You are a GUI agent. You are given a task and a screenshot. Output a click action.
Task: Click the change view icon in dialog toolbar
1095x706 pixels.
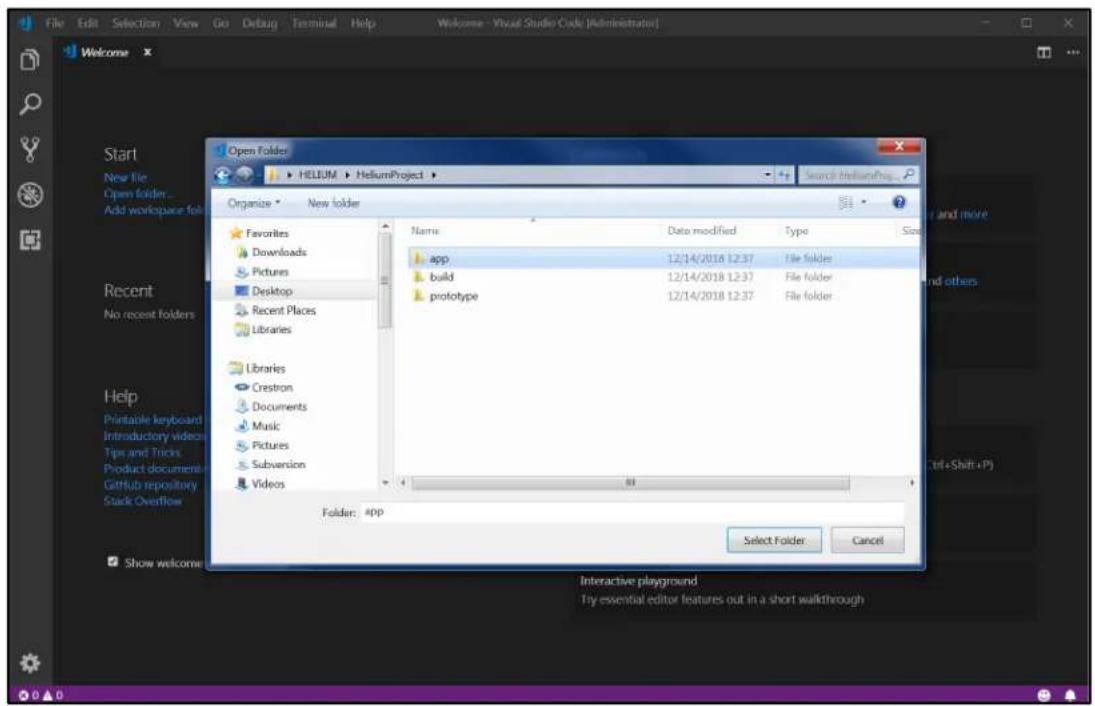coord(846,203)
